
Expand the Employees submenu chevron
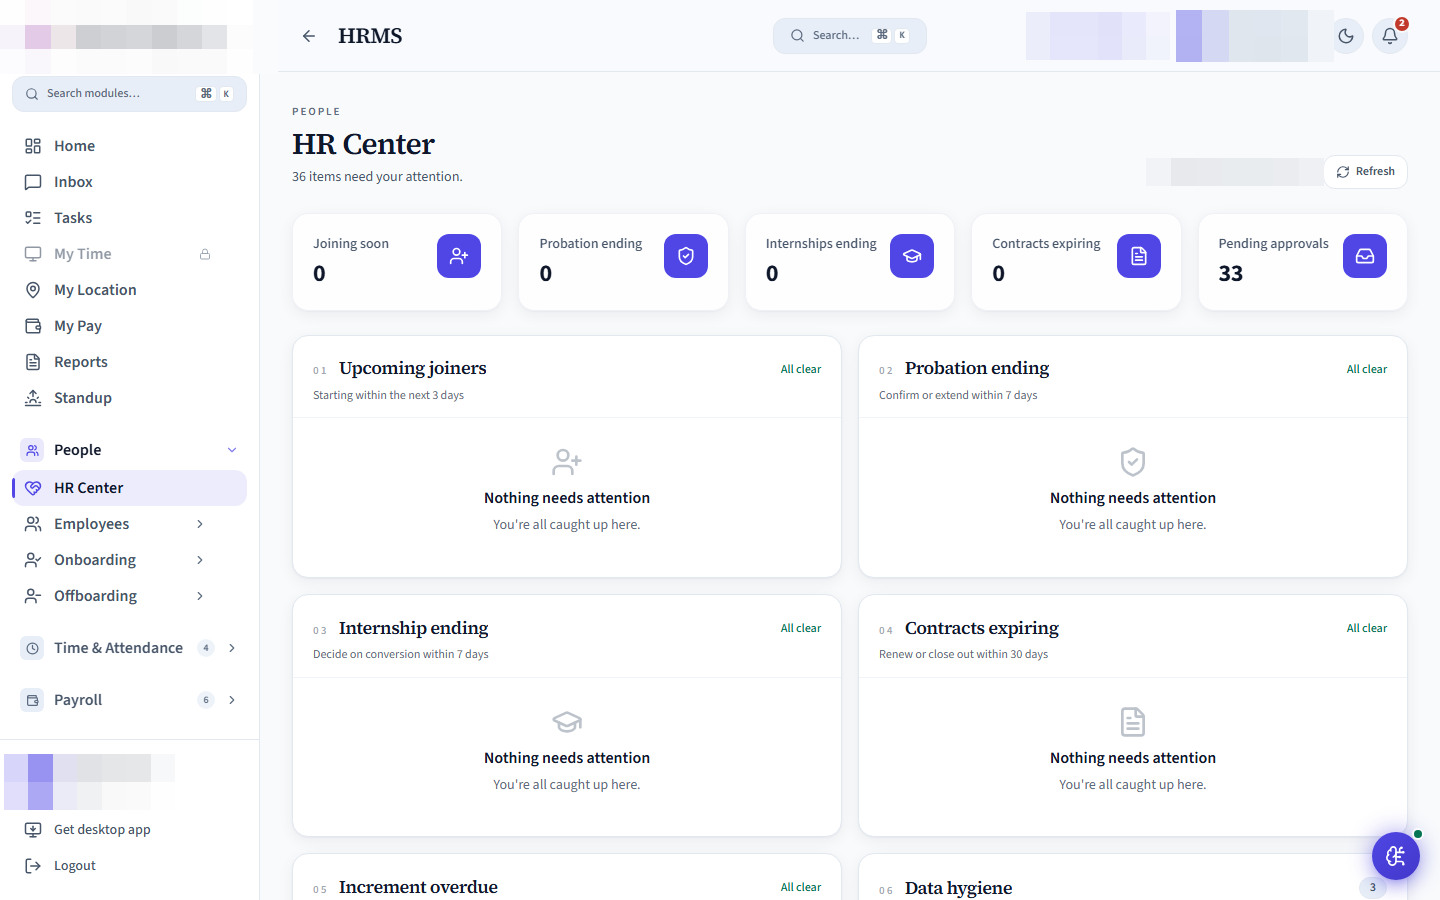pyautogui.click(x=200, y=524)
